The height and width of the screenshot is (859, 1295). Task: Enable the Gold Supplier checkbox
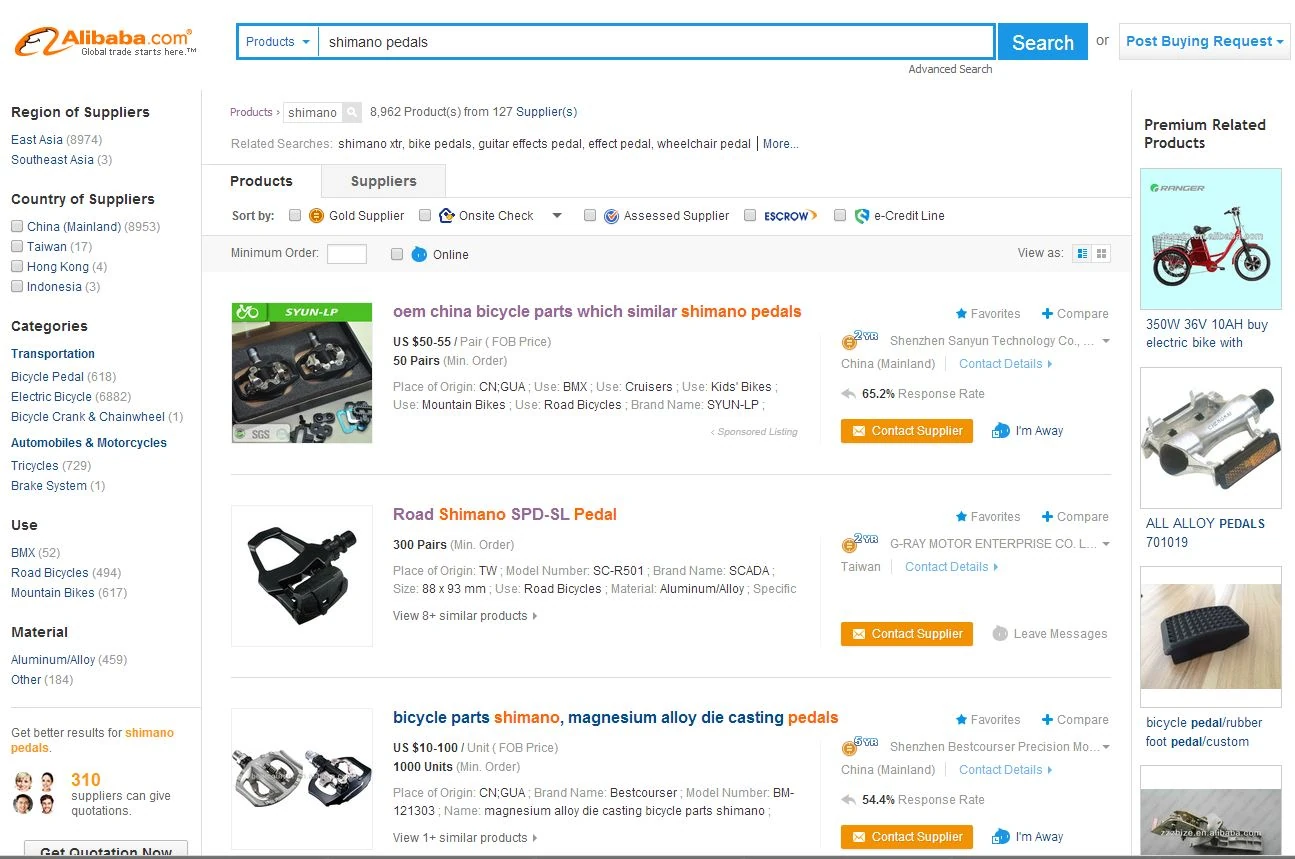click(x=295, y=215)
